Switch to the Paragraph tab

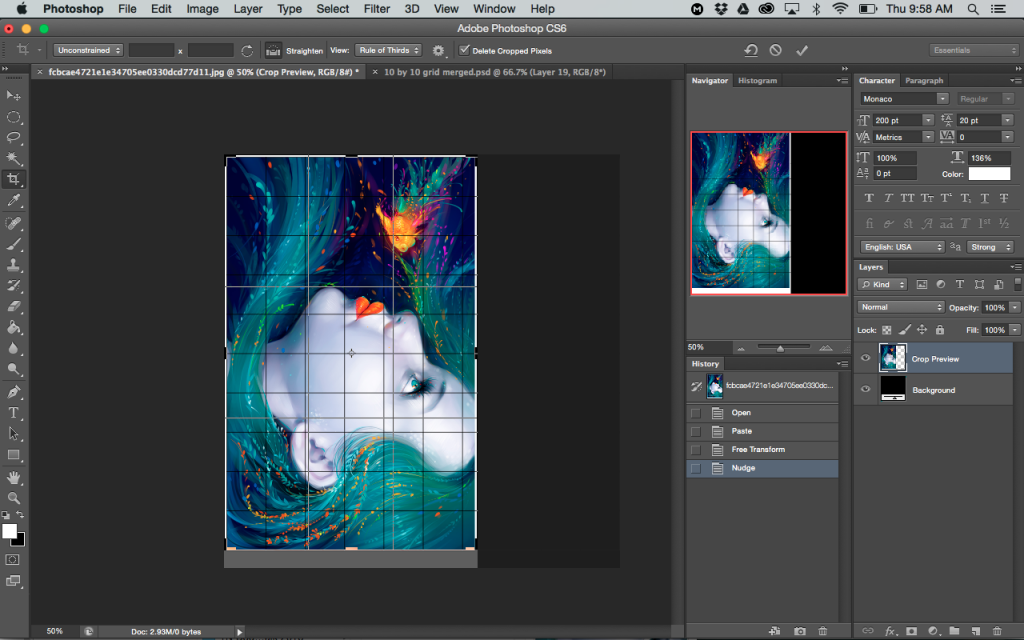click(x=924, y=80)
